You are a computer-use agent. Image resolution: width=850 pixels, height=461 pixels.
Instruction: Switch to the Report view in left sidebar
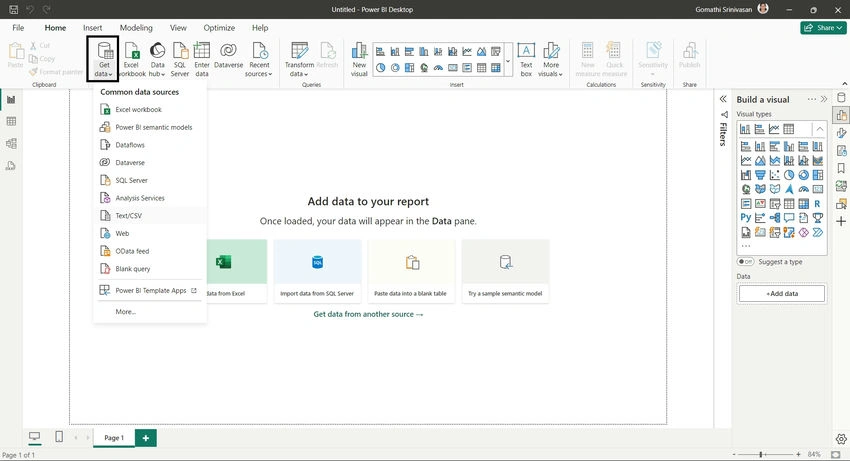tap(11, 99)
